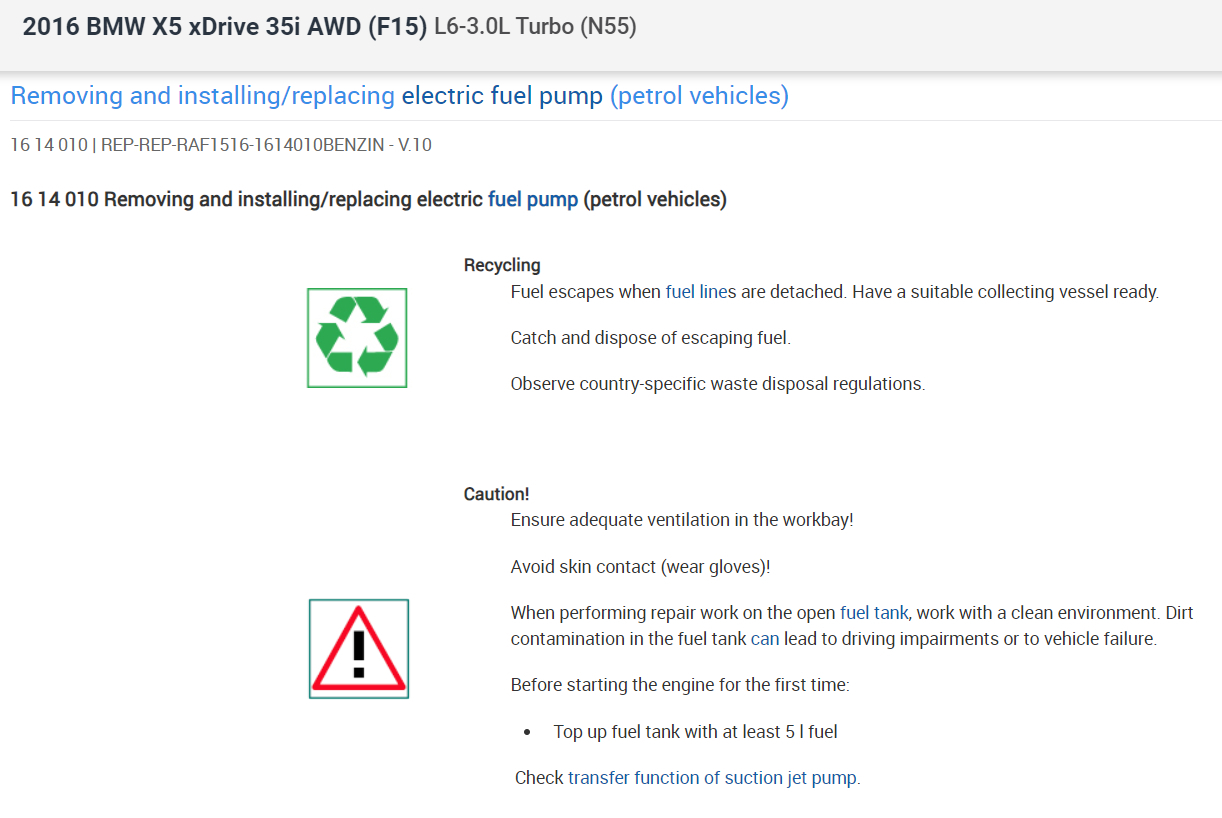
Task: Click the 'Caution!' section heading
Action: (496, 494)
